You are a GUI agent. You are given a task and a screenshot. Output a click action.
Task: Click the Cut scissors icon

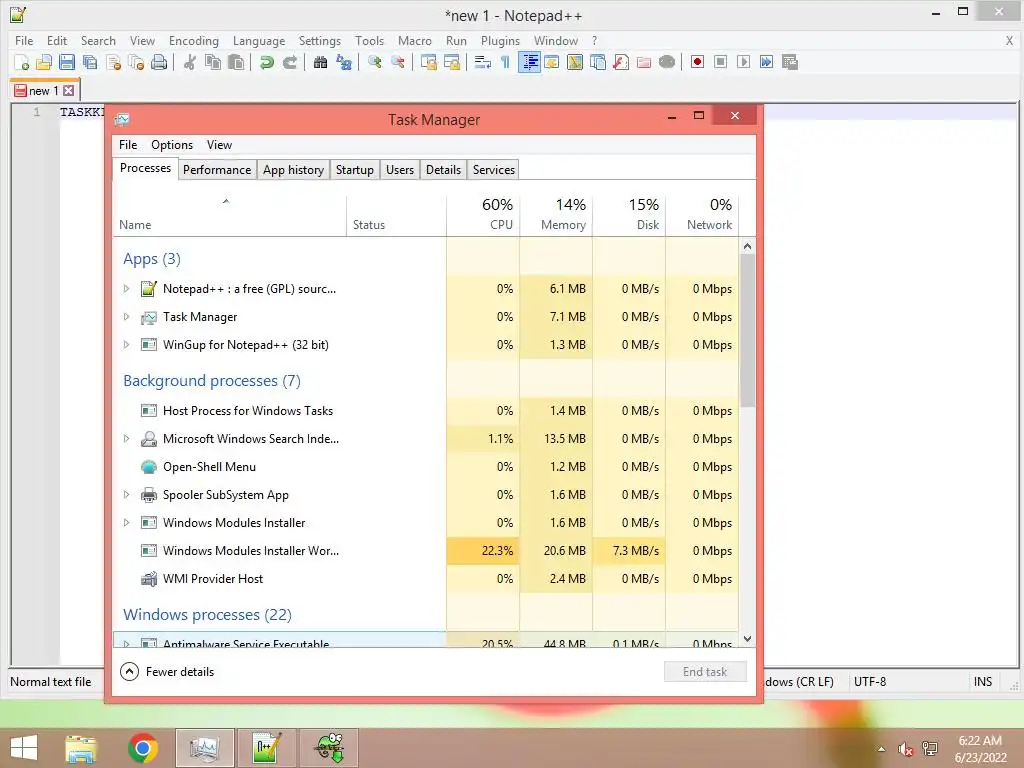point(190,63)
